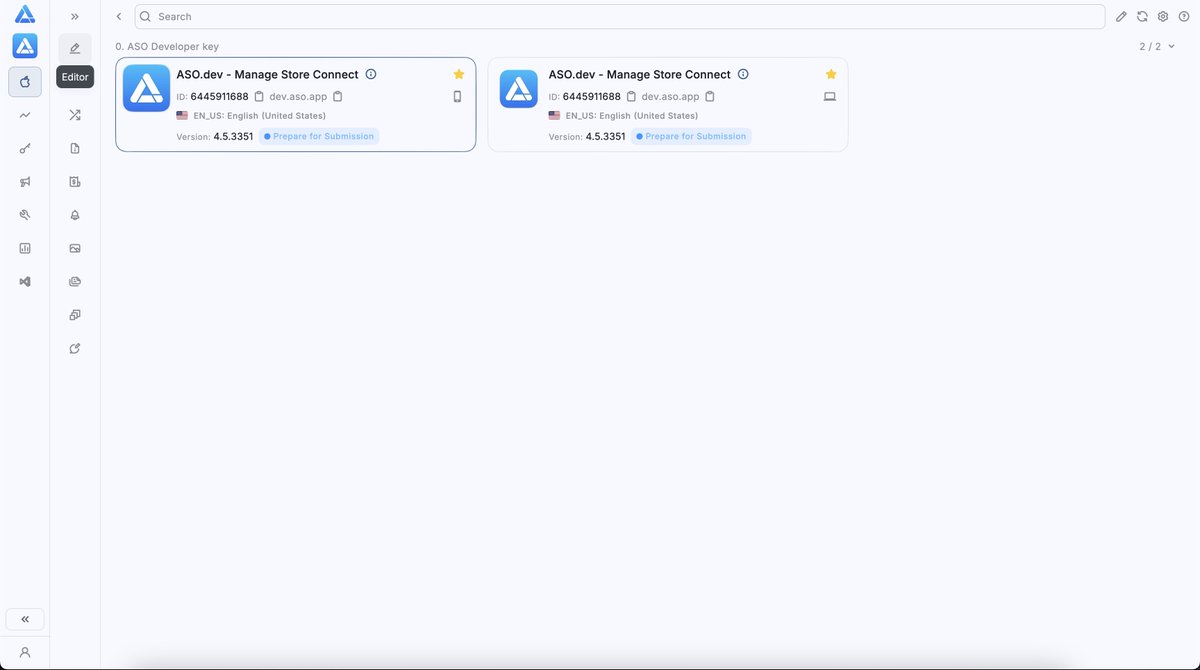Click Prepare for Submission badge on Mac card
The height and width of the screenshot is (670, 1200).
click(x=691, y=136)
